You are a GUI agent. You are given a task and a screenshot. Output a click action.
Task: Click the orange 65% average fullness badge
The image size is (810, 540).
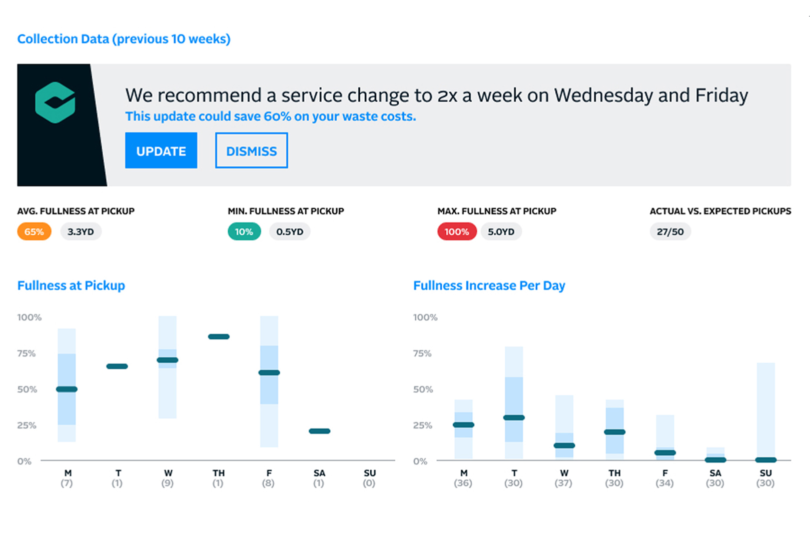pos(34,232)
